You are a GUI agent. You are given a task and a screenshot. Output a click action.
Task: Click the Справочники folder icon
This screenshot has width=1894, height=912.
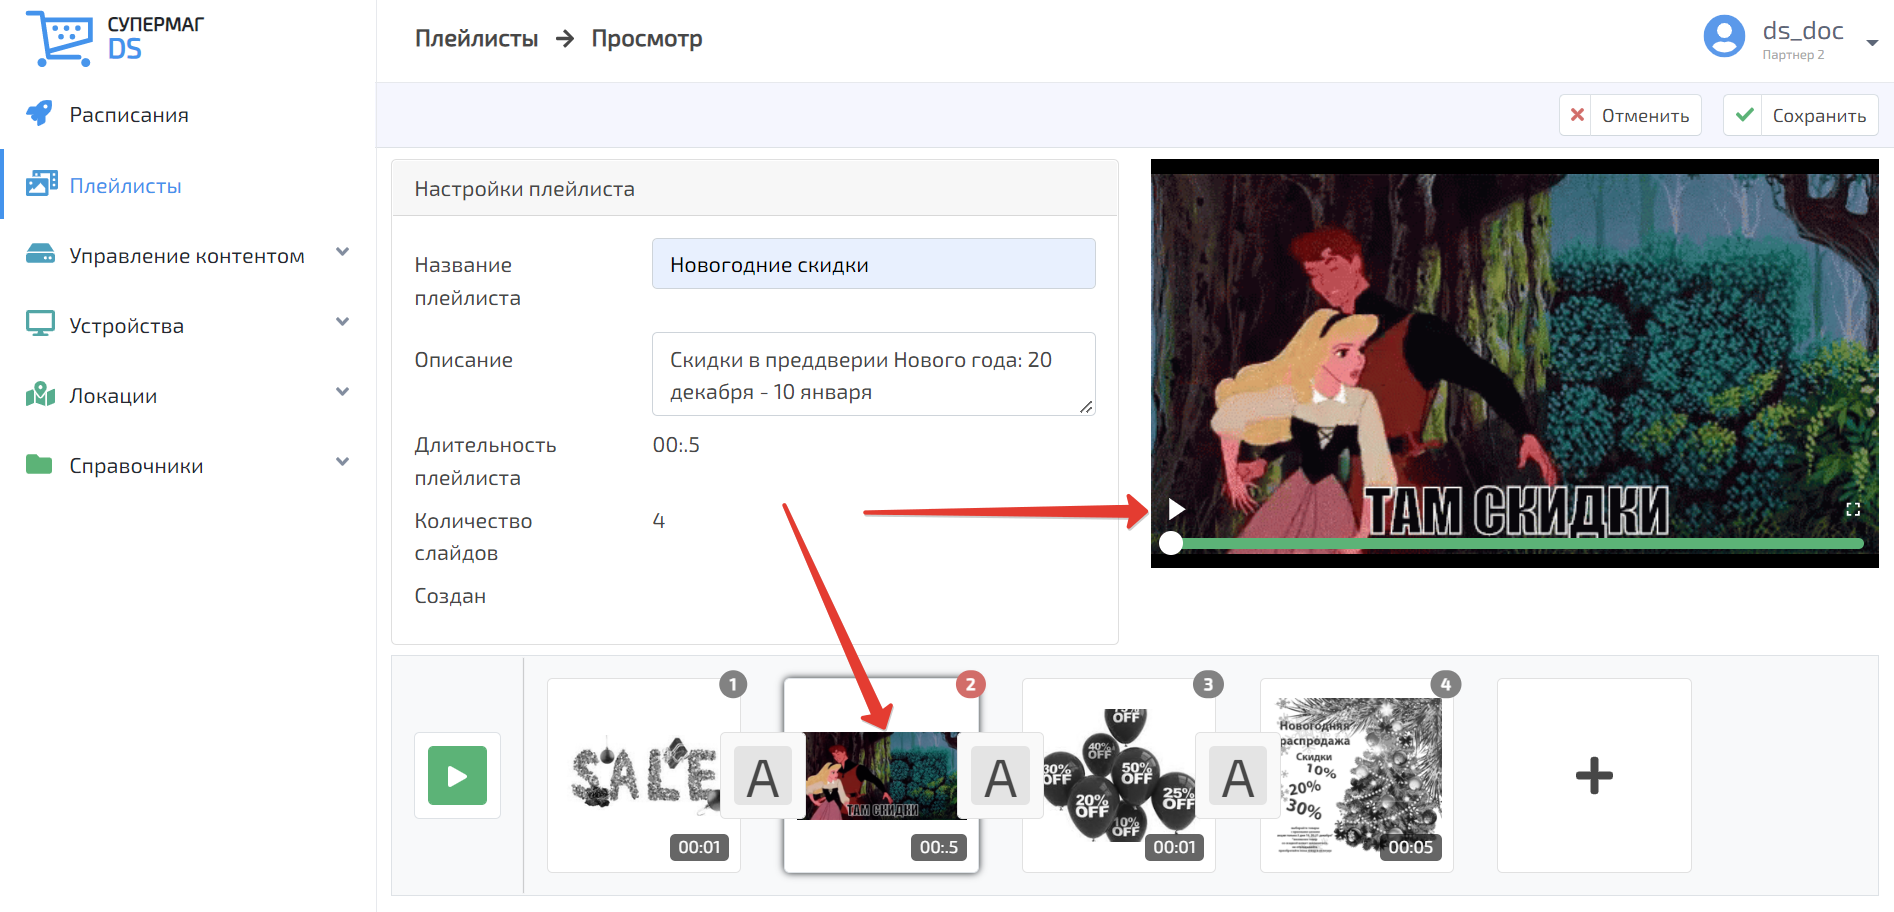[39, 464]
